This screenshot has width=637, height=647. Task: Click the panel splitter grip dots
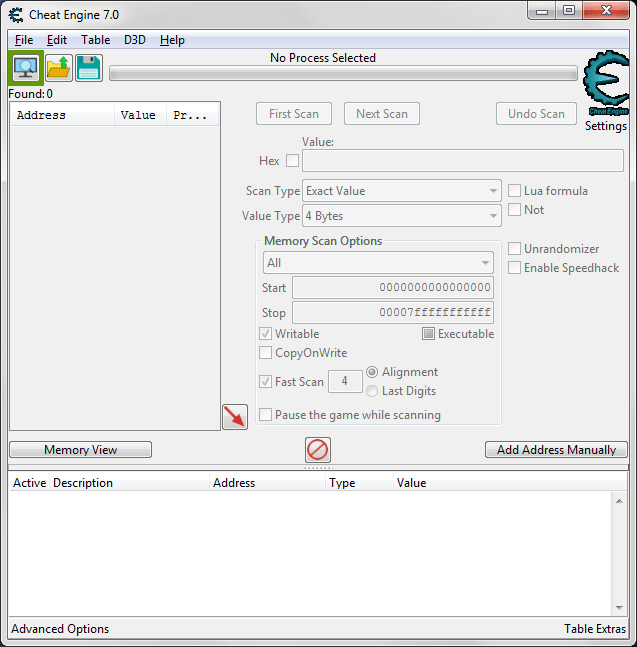point(318,468)
